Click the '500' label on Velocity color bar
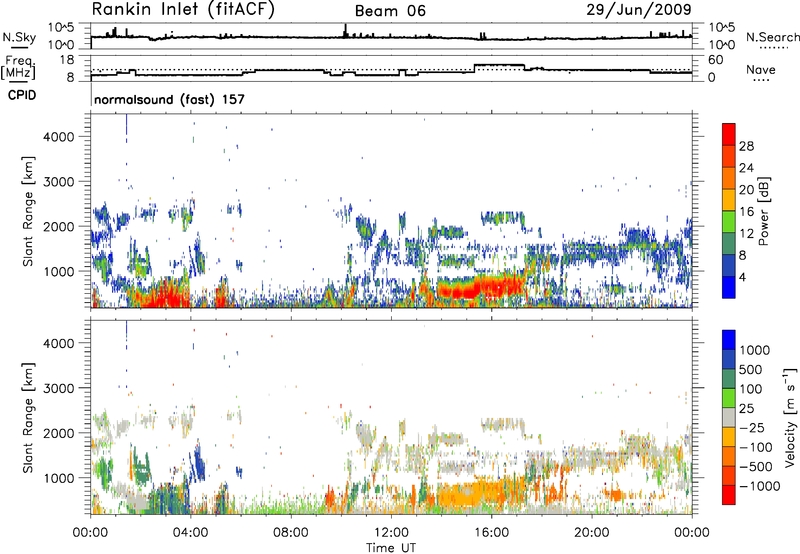This screenshot has width=800, height=554. (753, 370)
